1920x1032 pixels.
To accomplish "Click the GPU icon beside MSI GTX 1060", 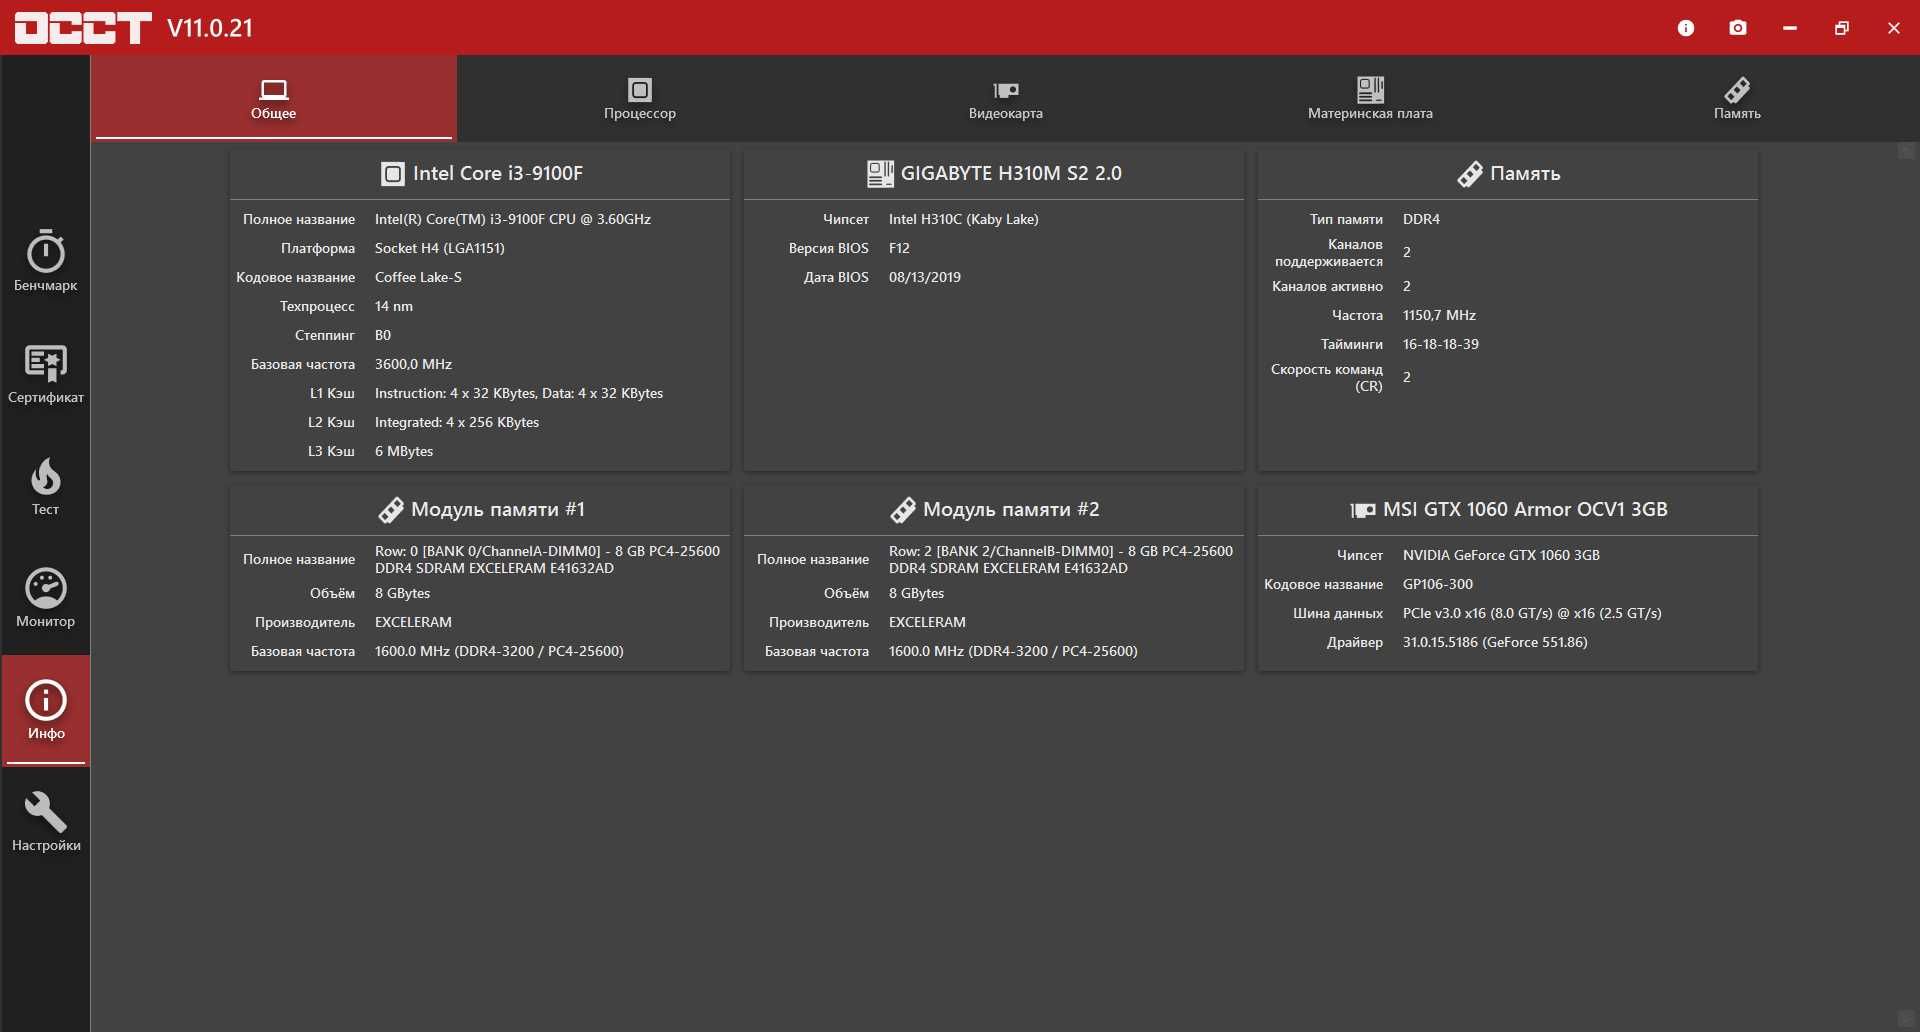I will click(x=1363, y=510).
